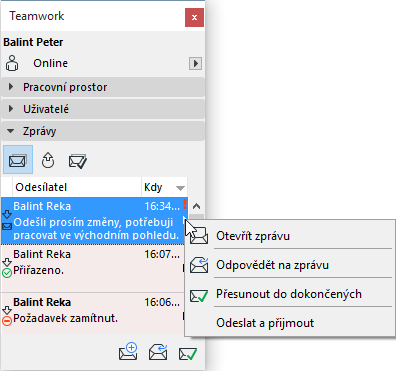
Task: Click the user status person icon
Action: click(x=12, y=63)
